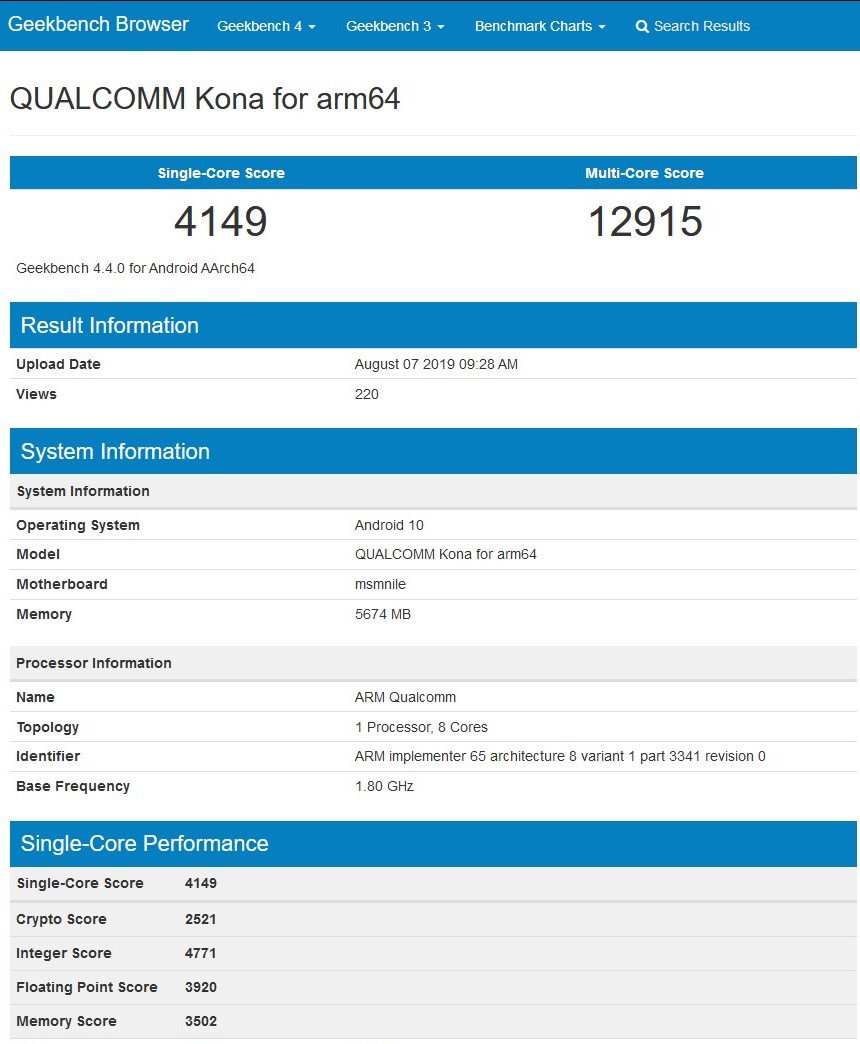Expand the Geekbench 4 dropdown menu
The image size is (860, 1044).
(266, 26)
